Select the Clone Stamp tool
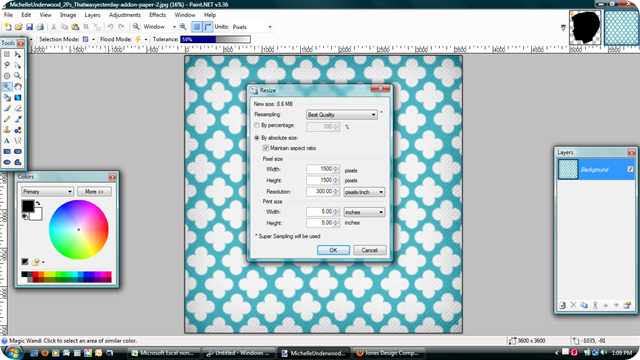The width and height of the screenshot is (640, 360). coord(7,130)
